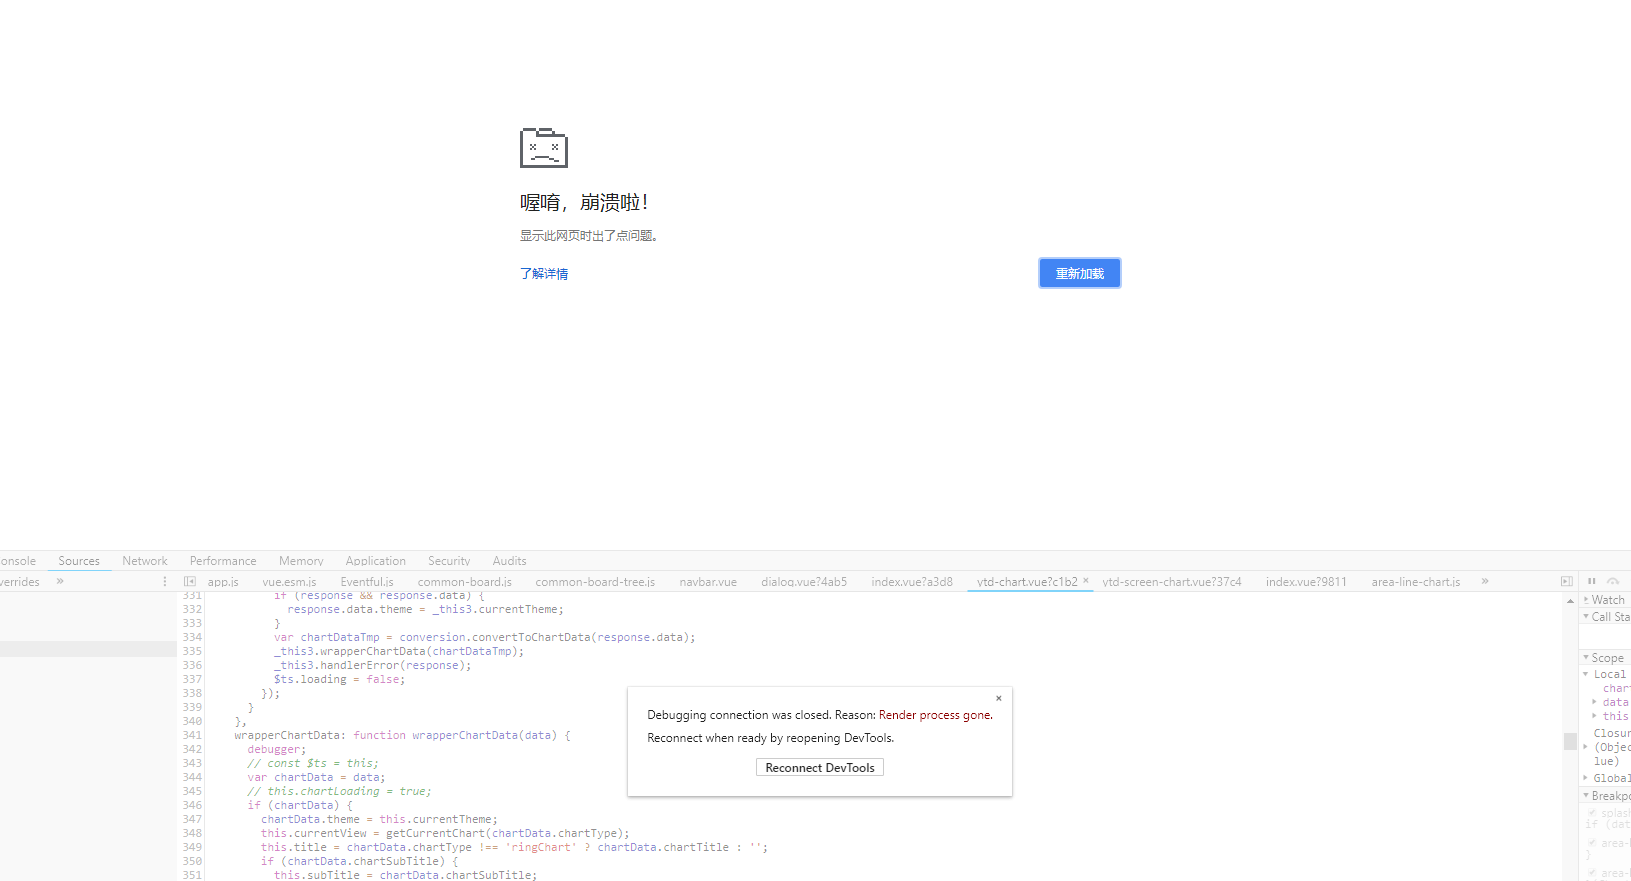Open the navigator three-dot options menu
Viewport: 1631px width, 881px height.
(x=165, y=581)
